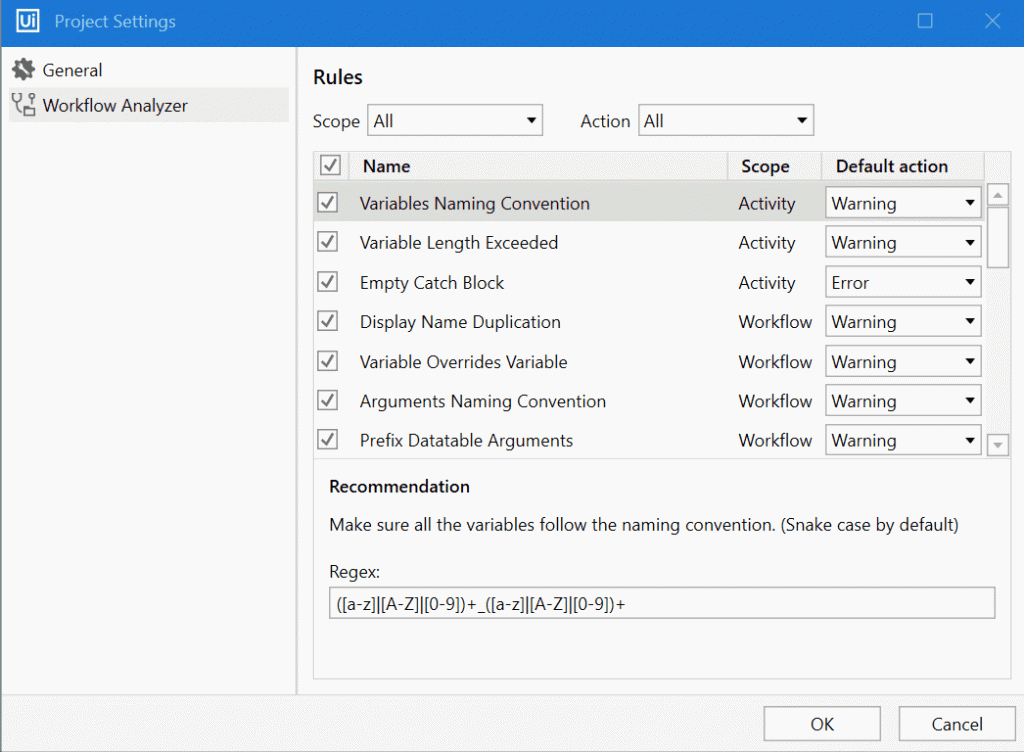Click the rules list scroll down arrow

click(x=998, y=445)
